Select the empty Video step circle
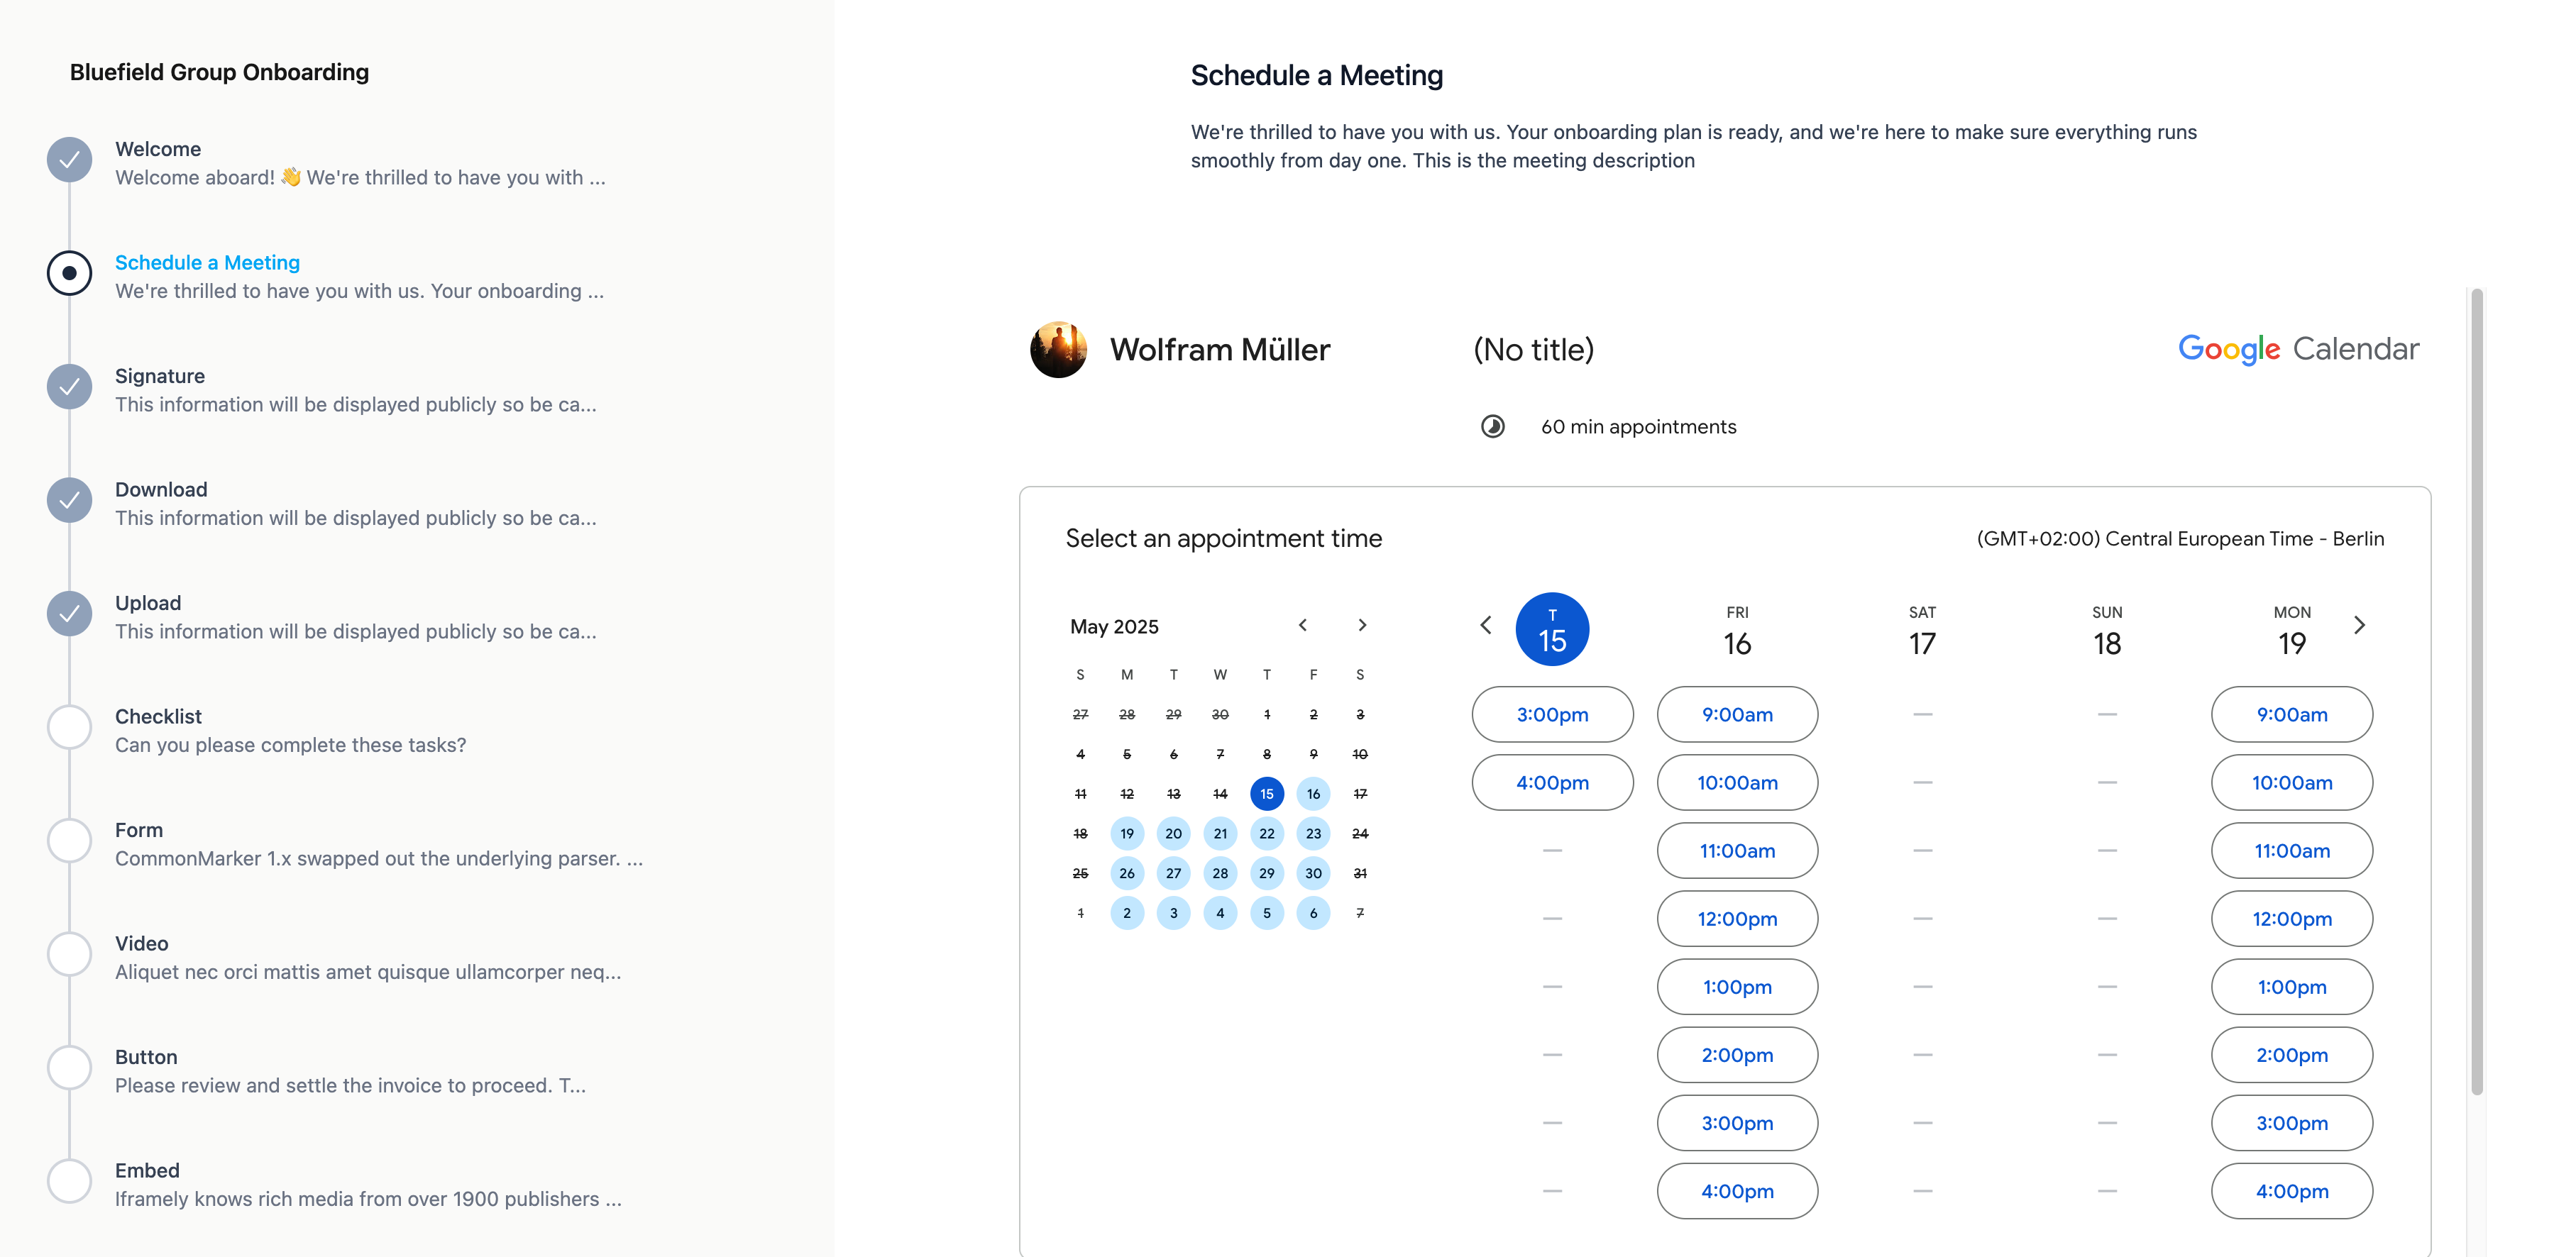2576x1257 pixels. 69,954
